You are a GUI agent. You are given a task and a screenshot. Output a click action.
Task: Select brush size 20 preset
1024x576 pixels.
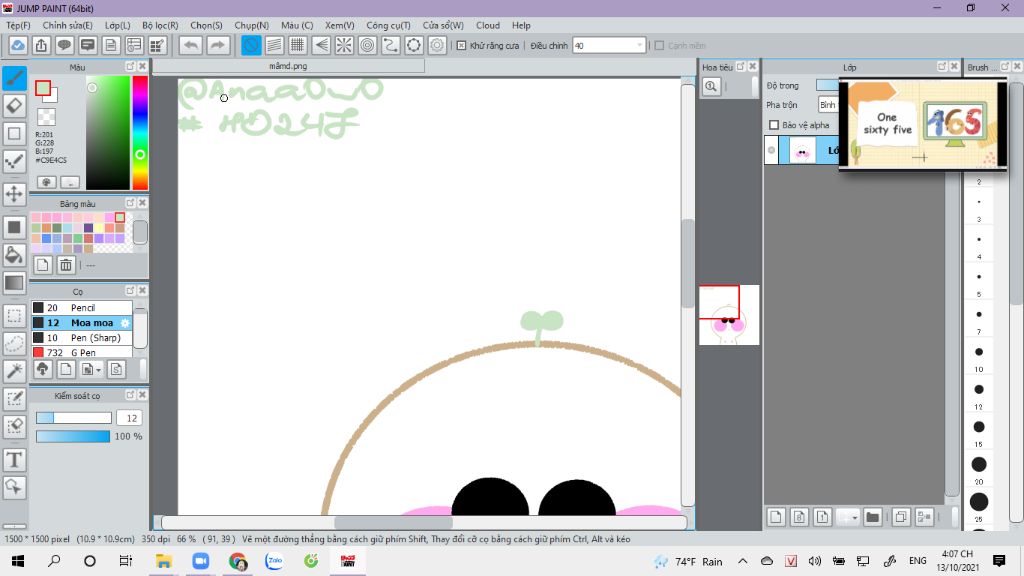coord(978,465)
